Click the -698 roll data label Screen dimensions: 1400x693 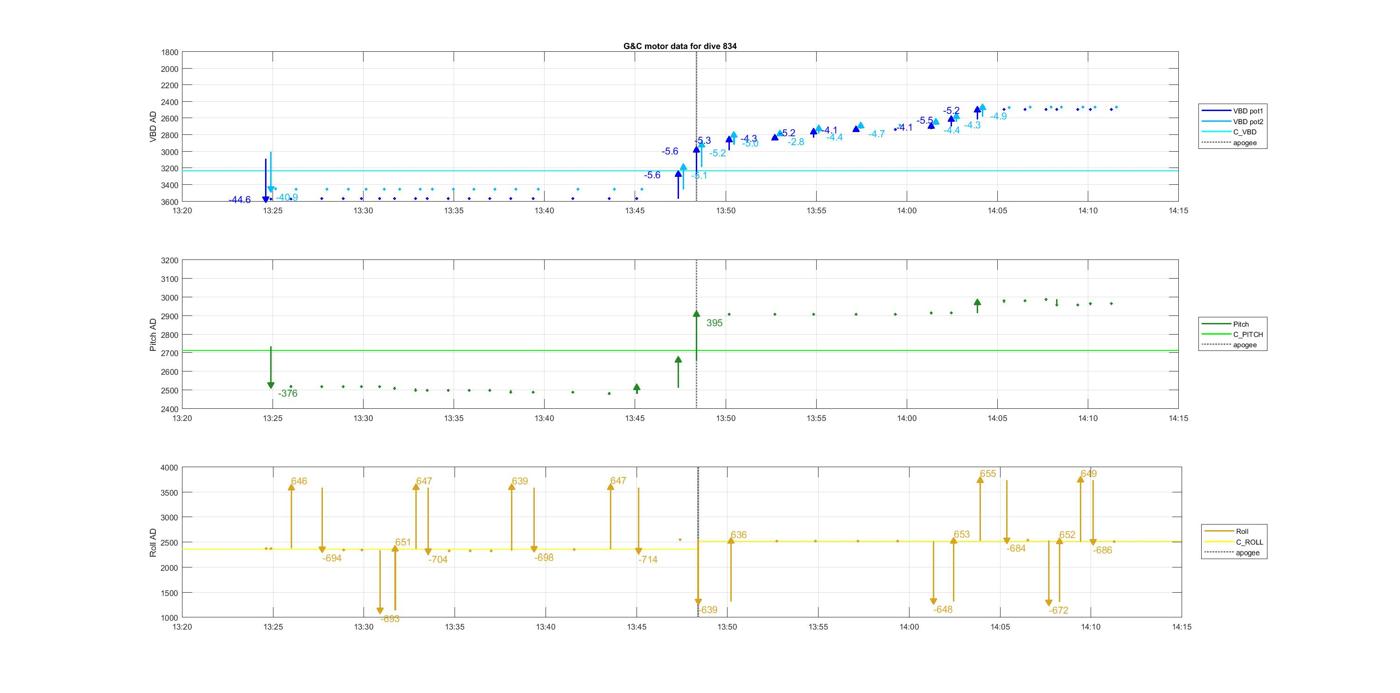544,558
